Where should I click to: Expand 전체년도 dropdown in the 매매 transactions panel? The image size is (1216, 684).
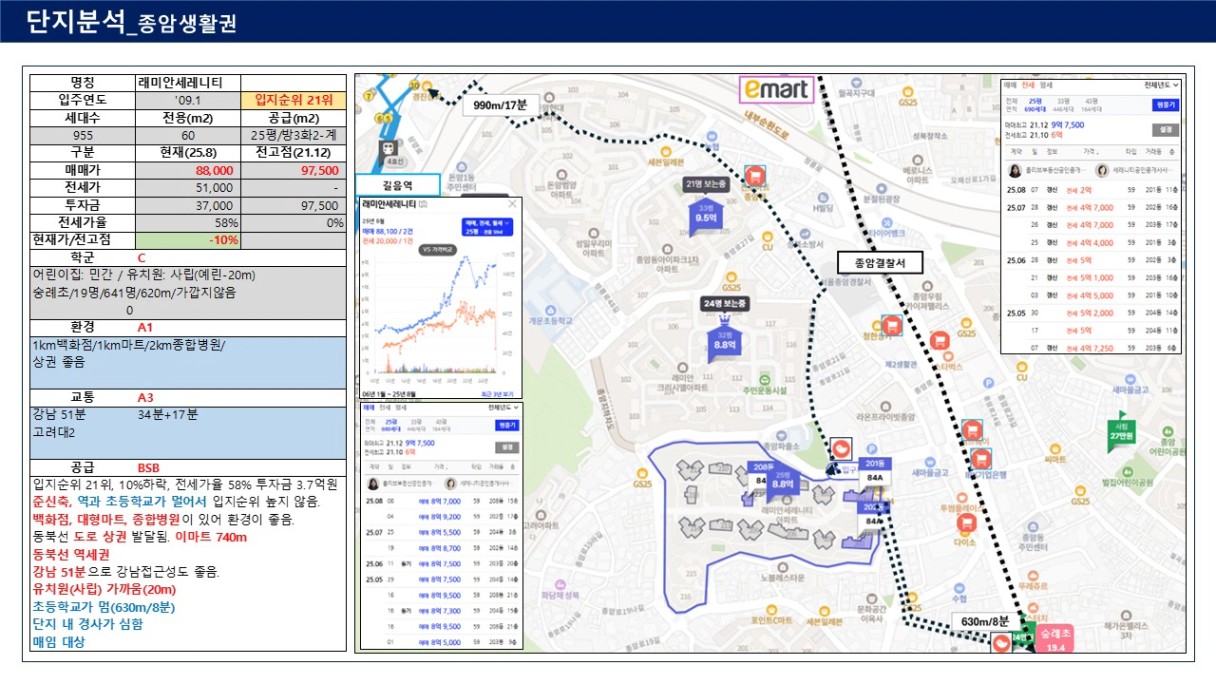pos(503,408)
